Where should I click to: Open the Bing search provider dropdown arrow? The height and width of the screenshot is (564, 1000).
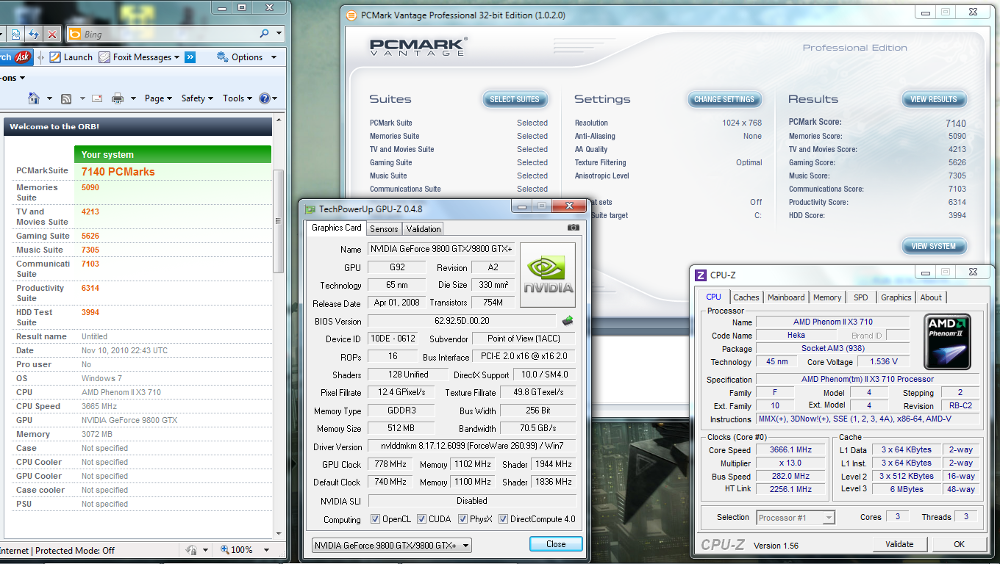pos(279,33)
